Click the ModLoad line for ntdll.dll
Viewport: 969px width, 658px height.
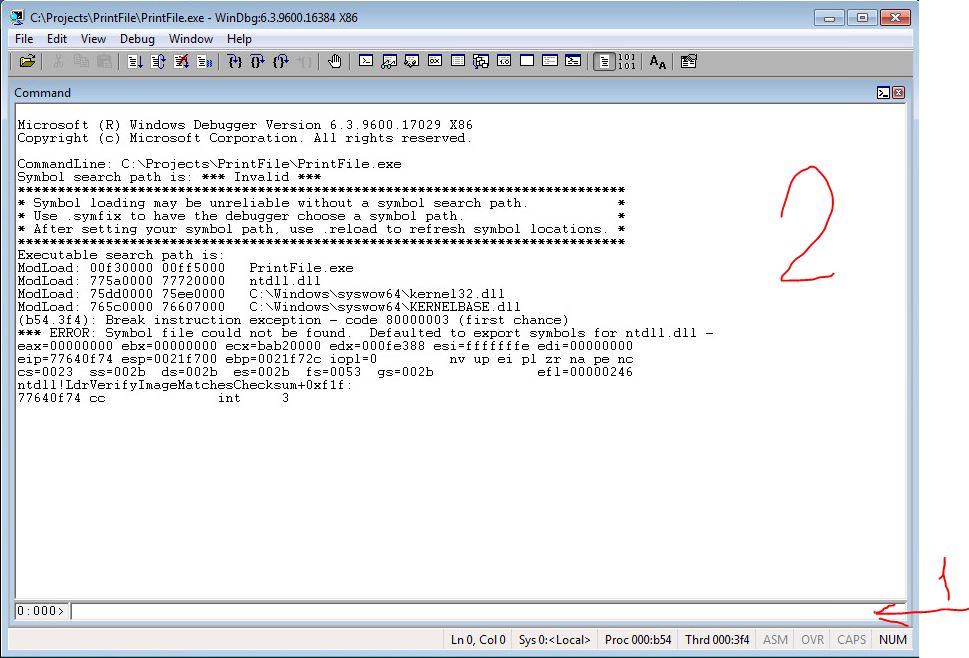pyautogui.click(x=169, y=281)
